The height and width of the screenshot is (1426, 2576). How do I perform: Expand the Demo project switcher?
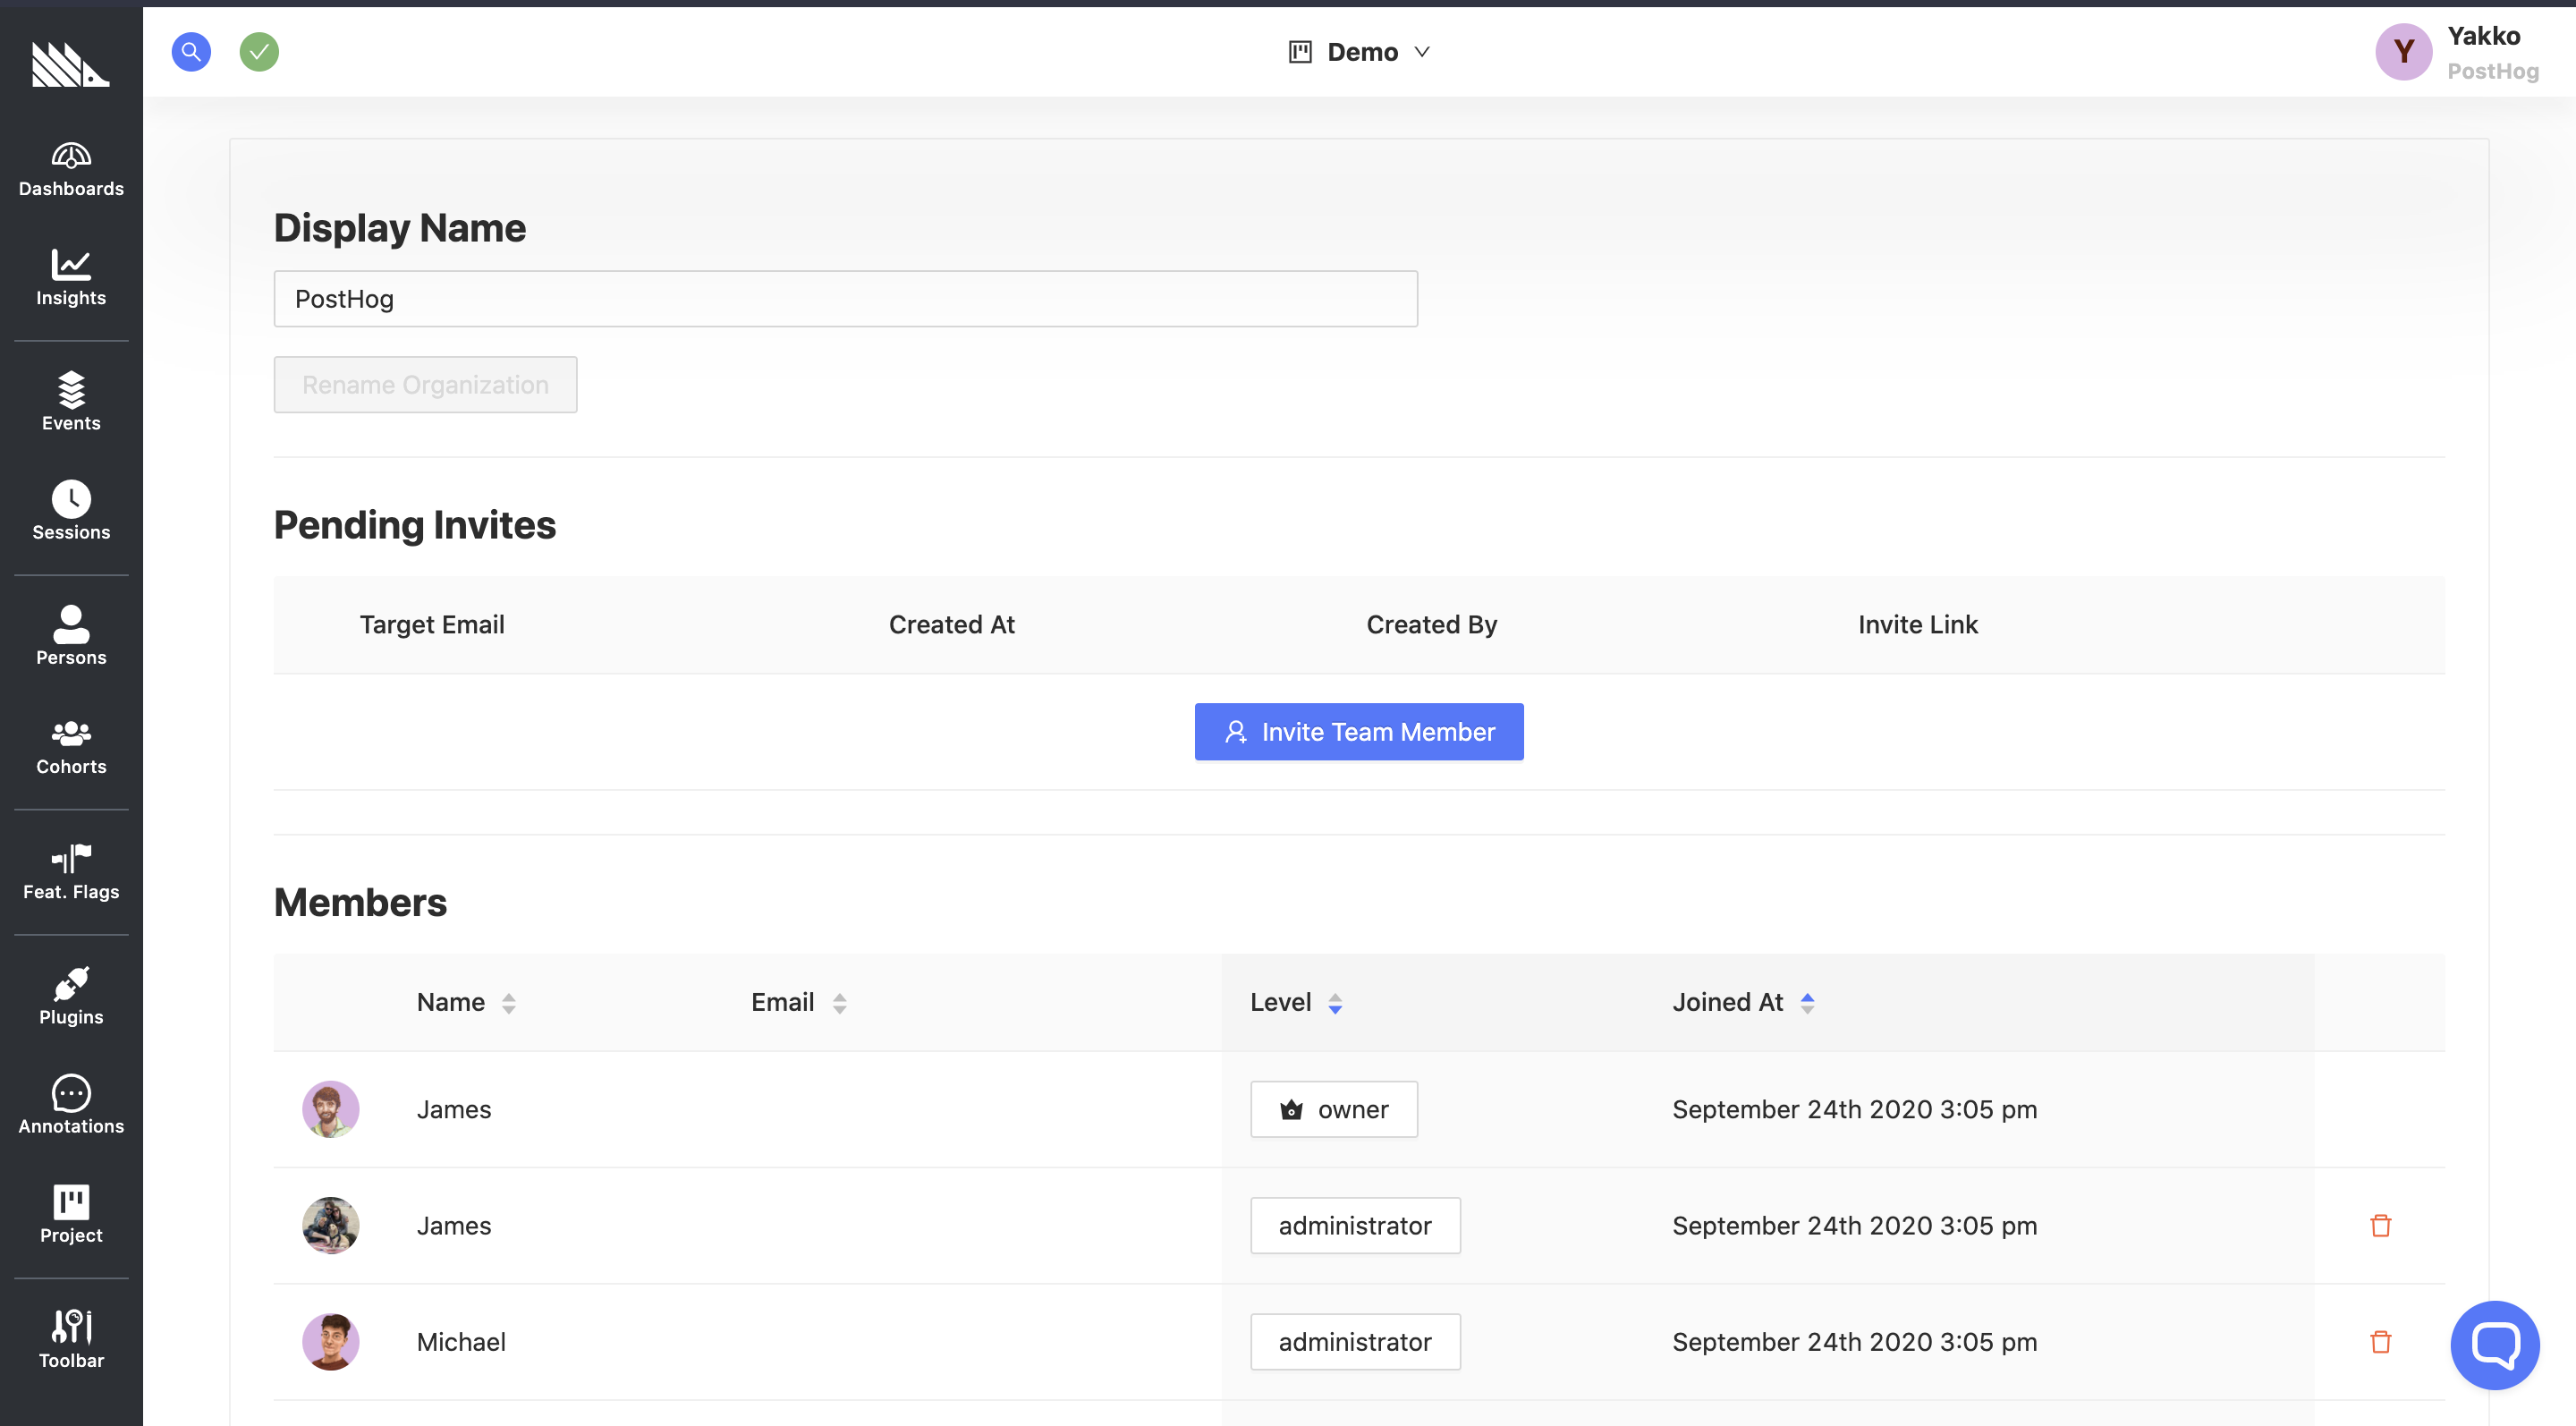[x=1360, y=52]
